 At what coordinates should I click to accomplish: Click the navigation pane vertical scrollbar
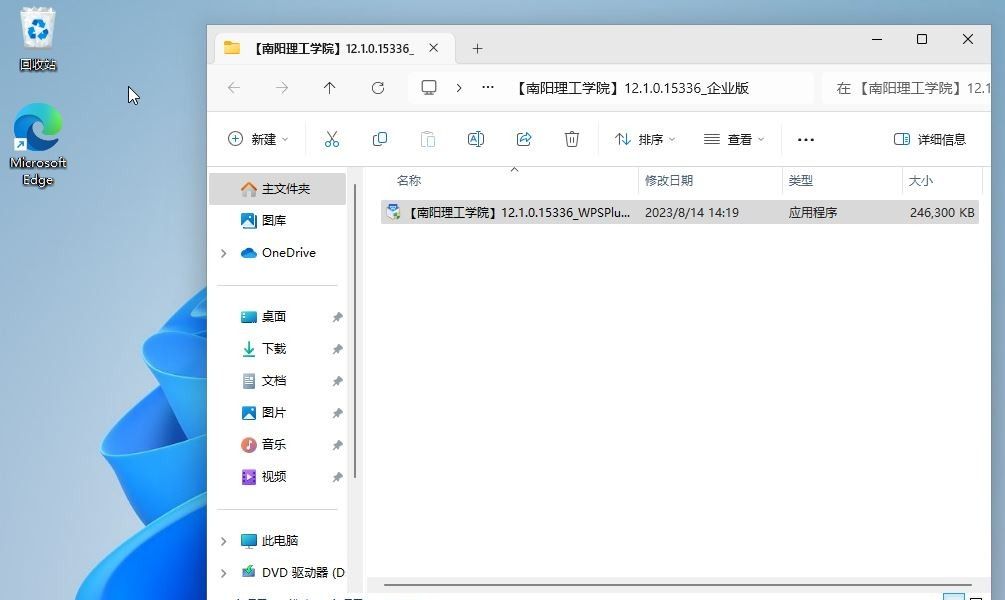coord(354,330)
